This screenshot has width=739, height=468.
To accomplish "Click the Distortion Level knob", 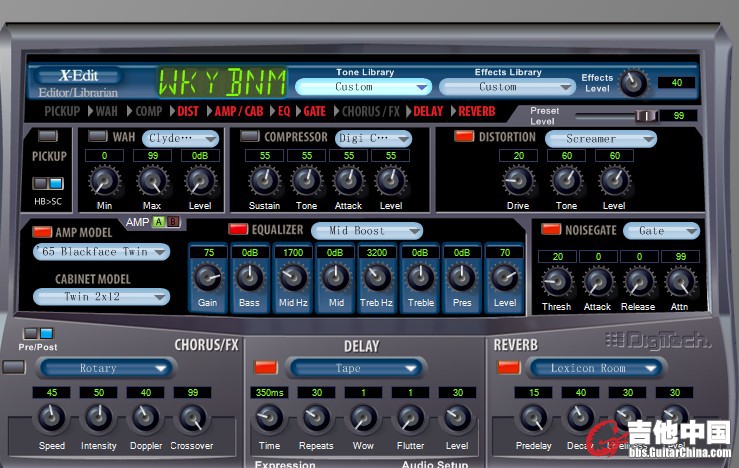I will [615, 181].
